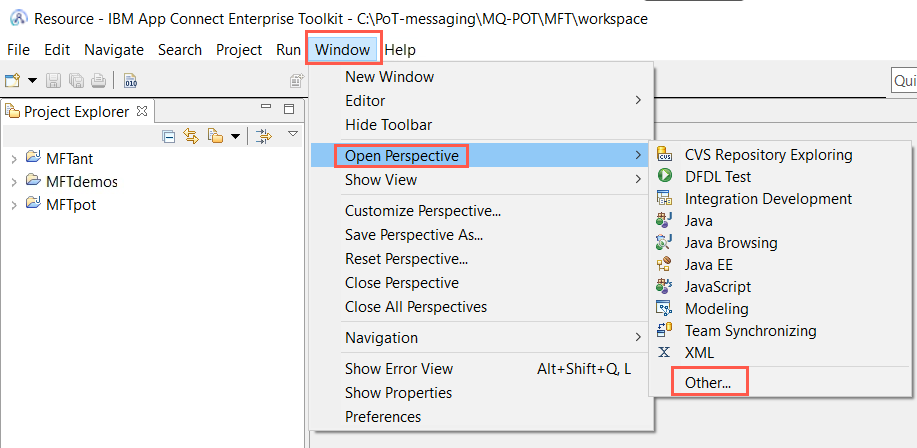Screen dimensions: 917x448
Task: Choose Reset Perspective...
Action: pyautogui.click(x=481, y=259)
